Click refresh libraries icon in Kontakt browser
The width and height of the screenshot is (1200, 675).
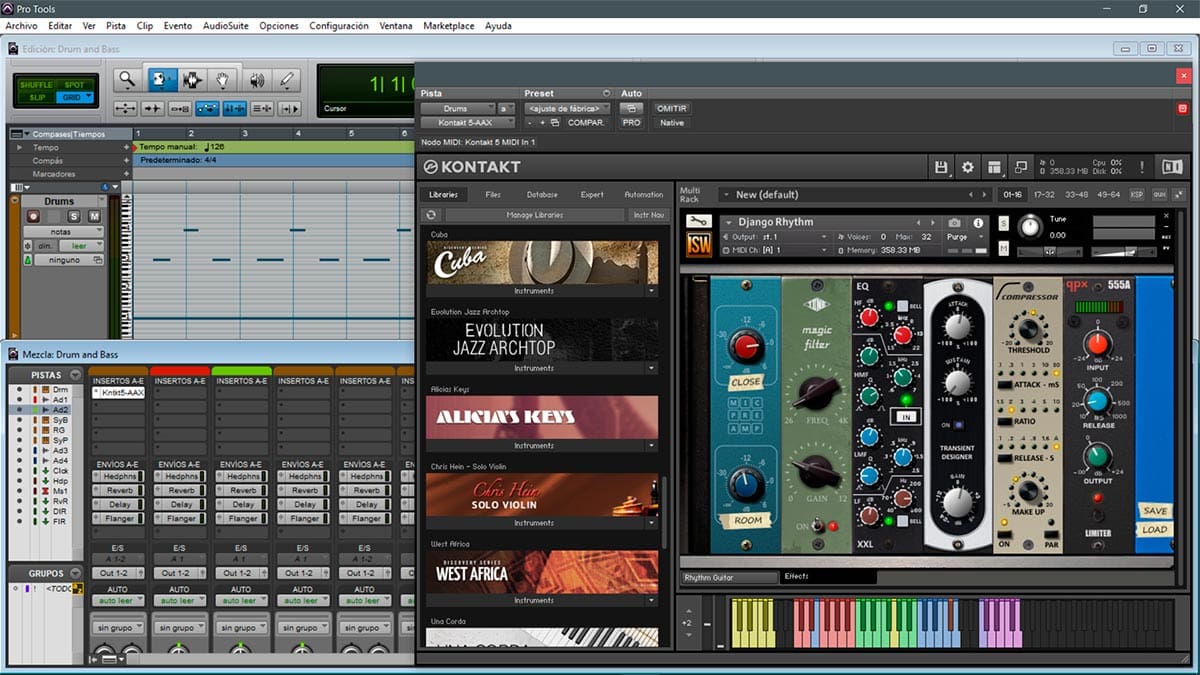pos(431,215)
